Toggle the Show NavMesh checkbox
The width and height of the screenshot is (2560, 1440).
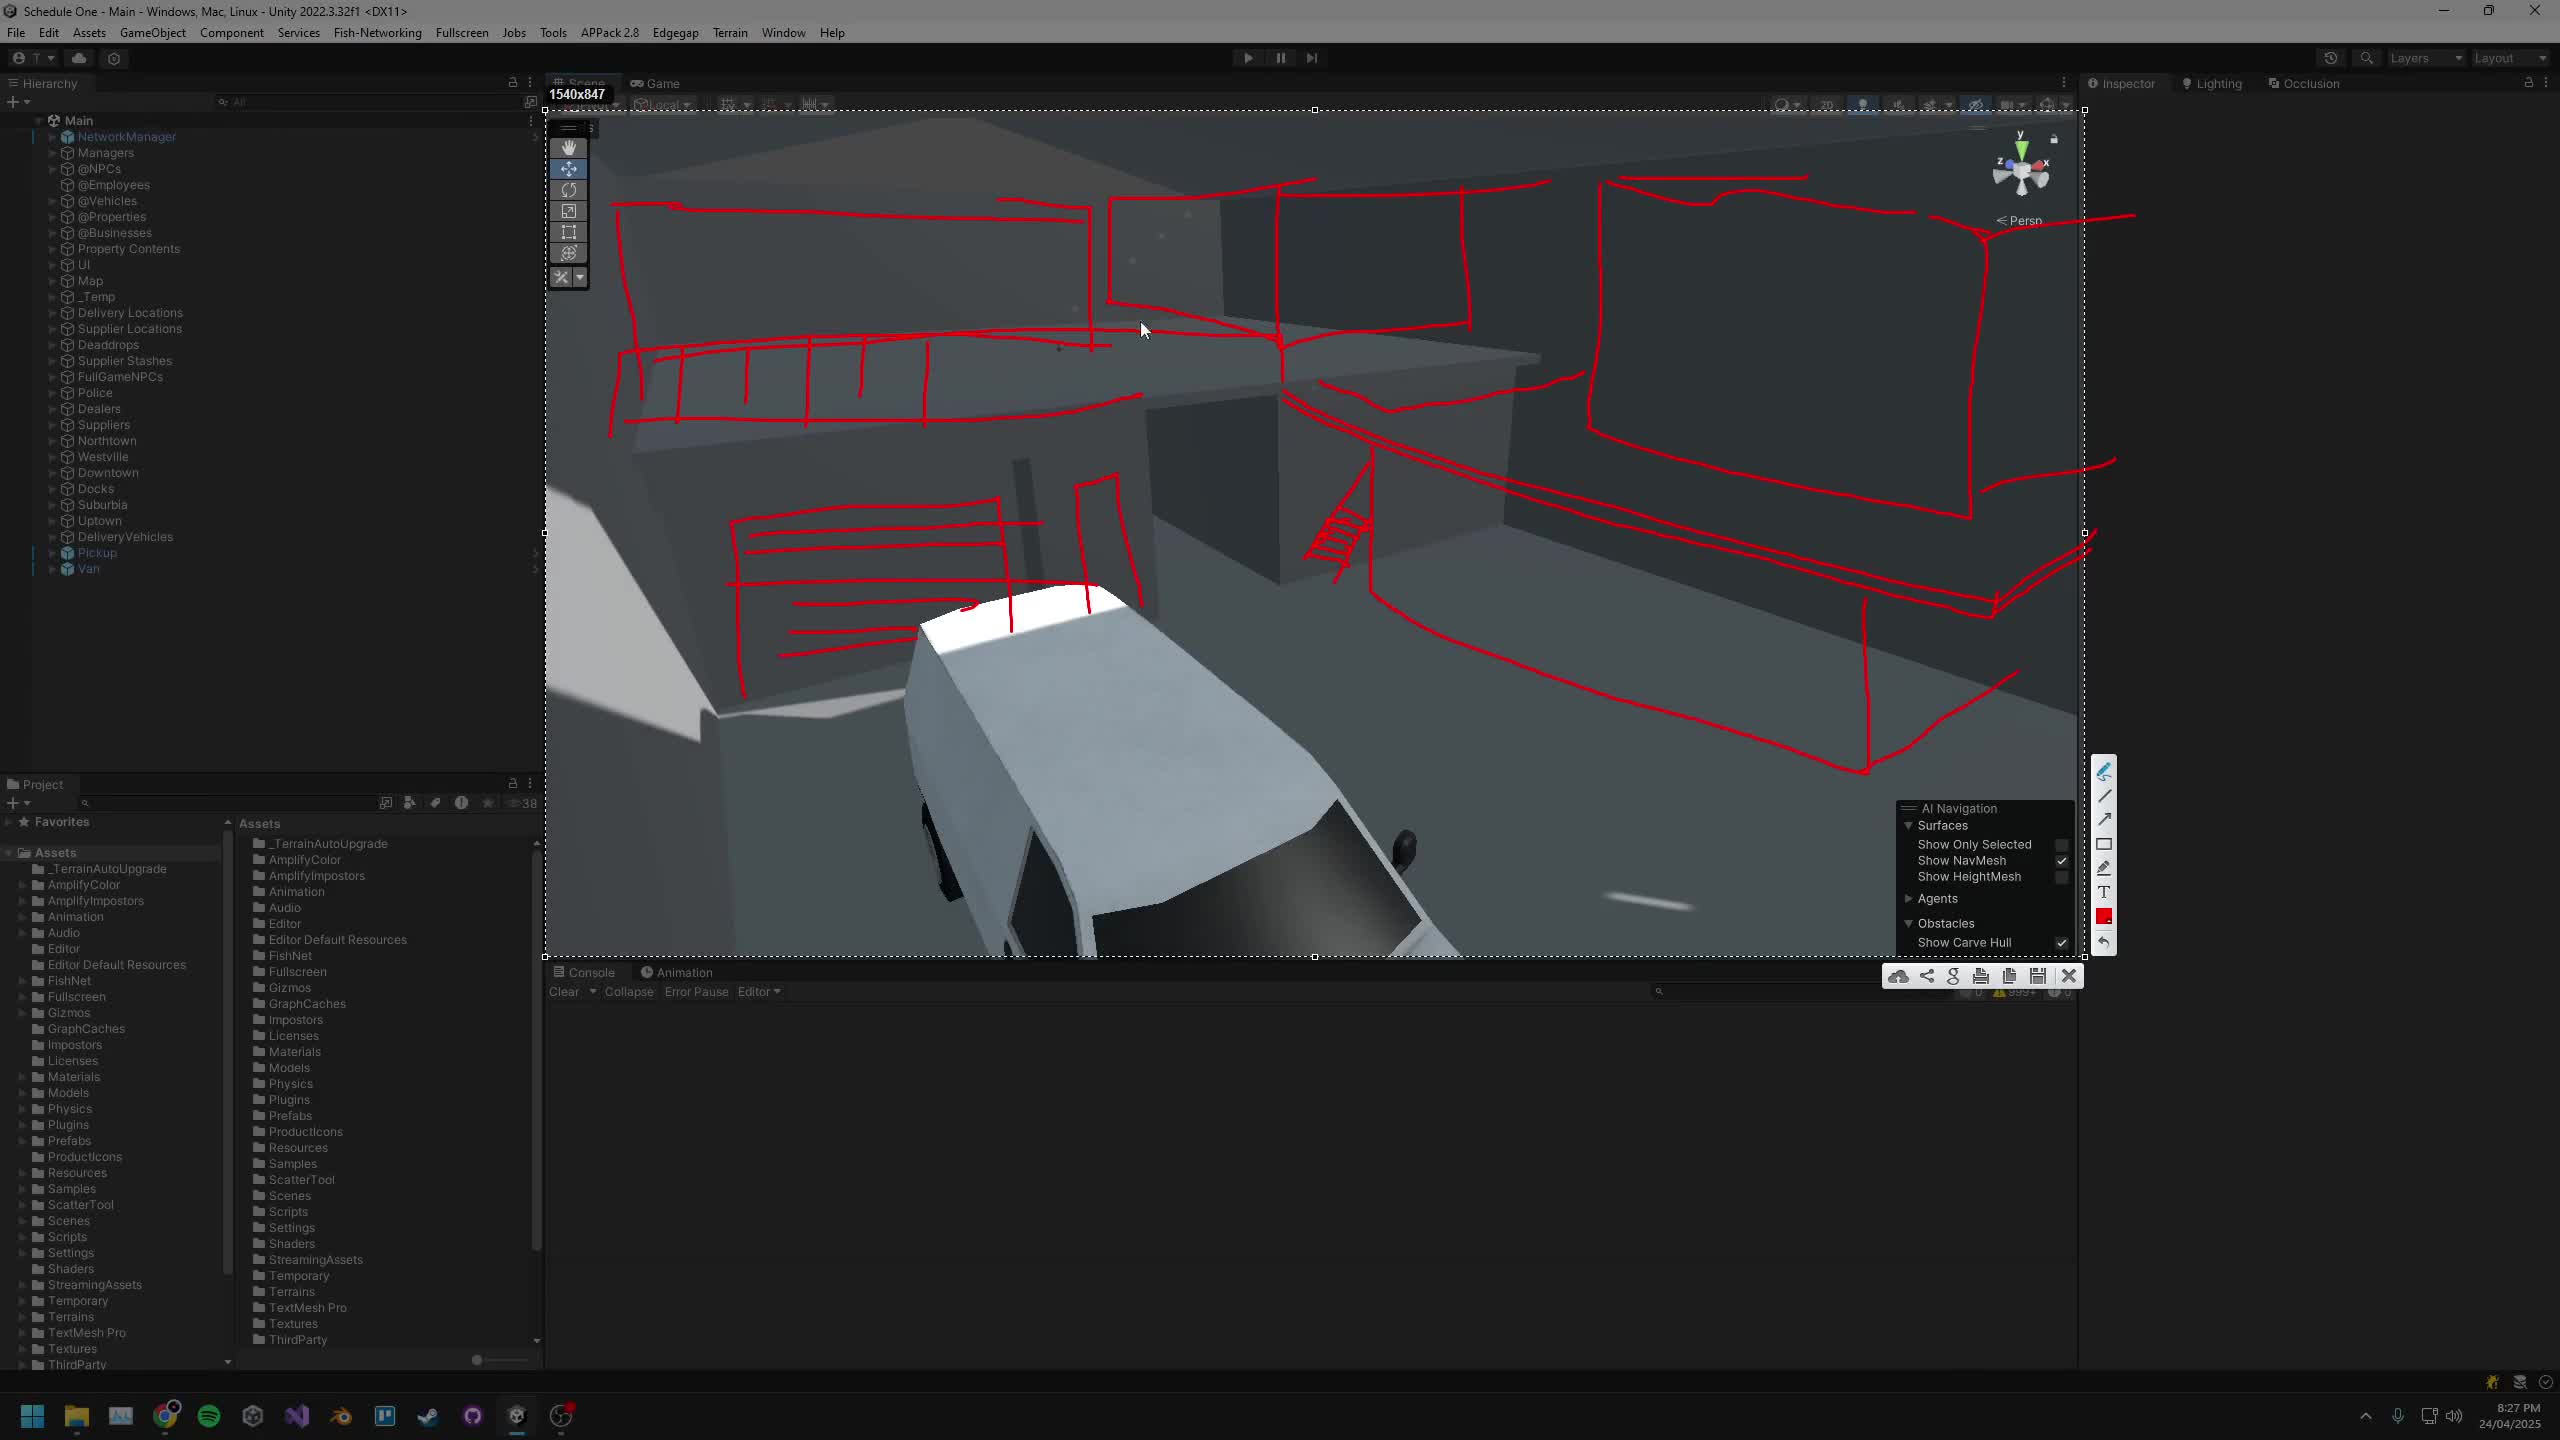(2061, 861)
